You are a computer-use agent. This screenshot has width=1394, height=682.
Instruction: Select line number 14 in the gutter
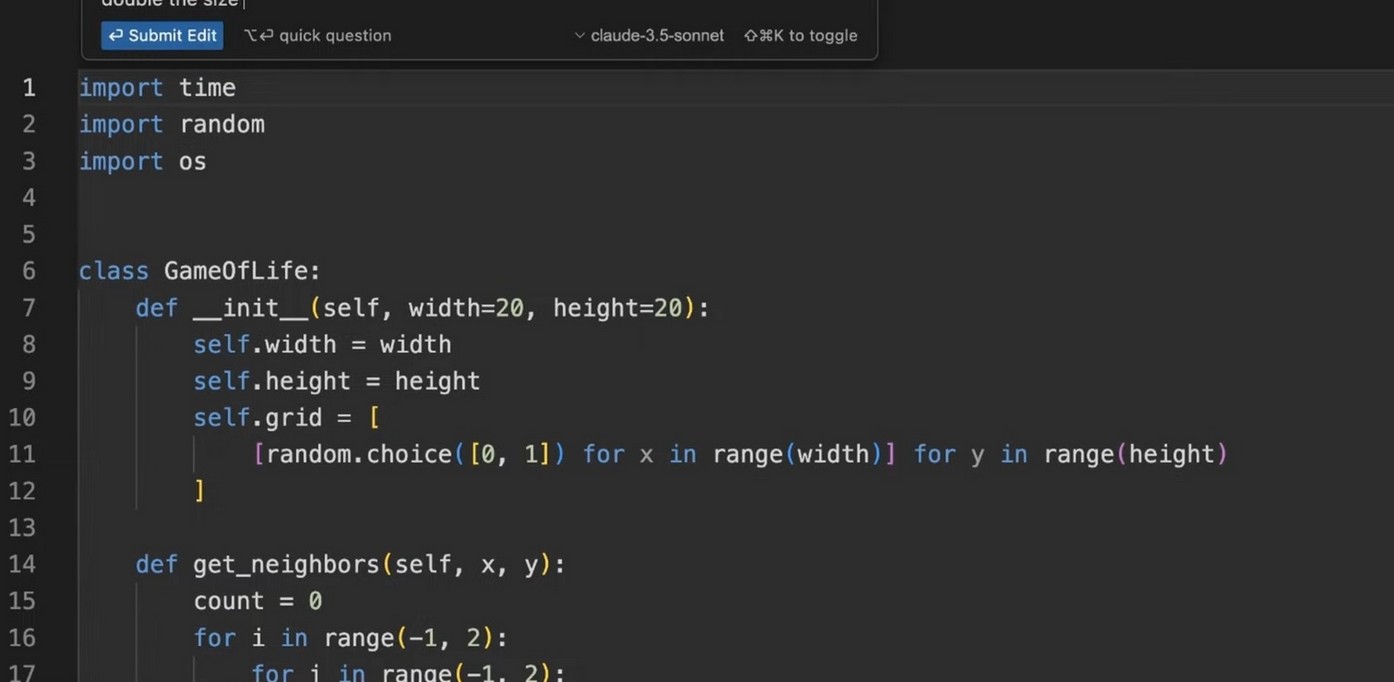(22, 564)
